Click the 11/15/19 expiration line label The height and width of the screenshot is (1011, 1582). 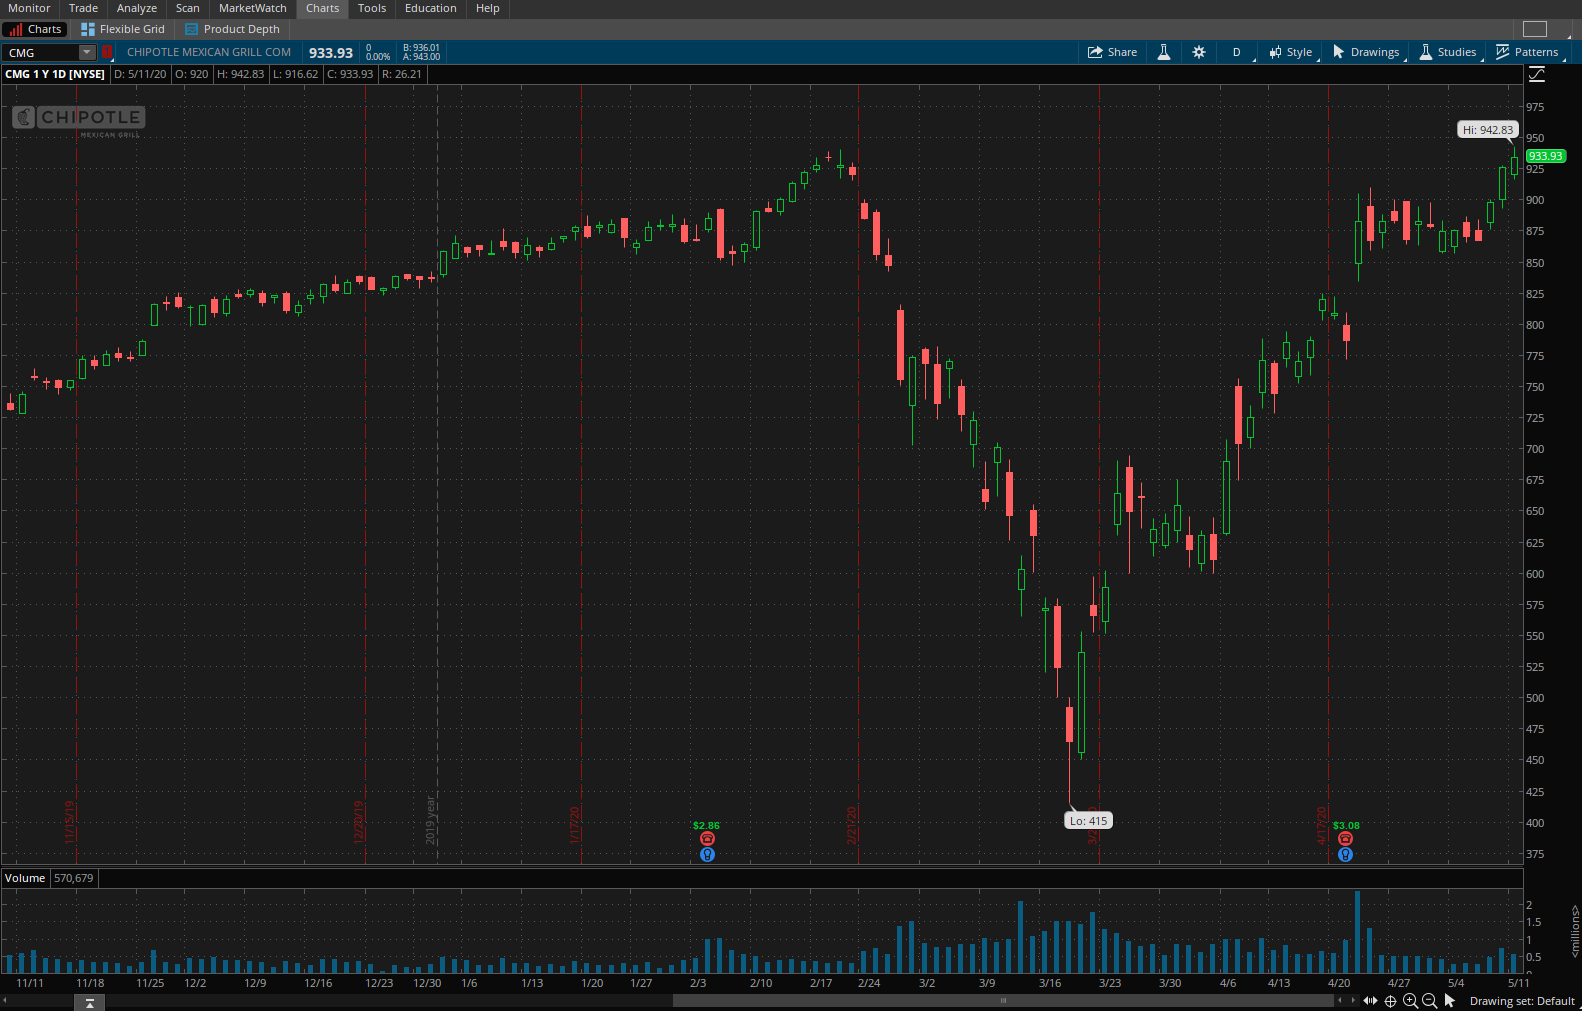(70, 822)
